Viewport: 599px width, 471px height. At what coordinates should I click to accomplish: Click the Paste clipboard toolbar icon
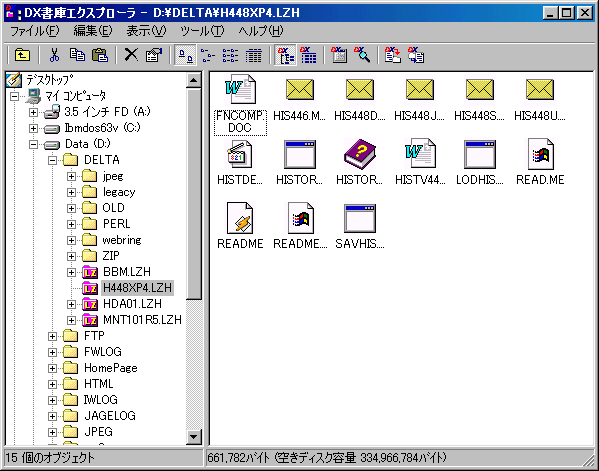[100, 55]
